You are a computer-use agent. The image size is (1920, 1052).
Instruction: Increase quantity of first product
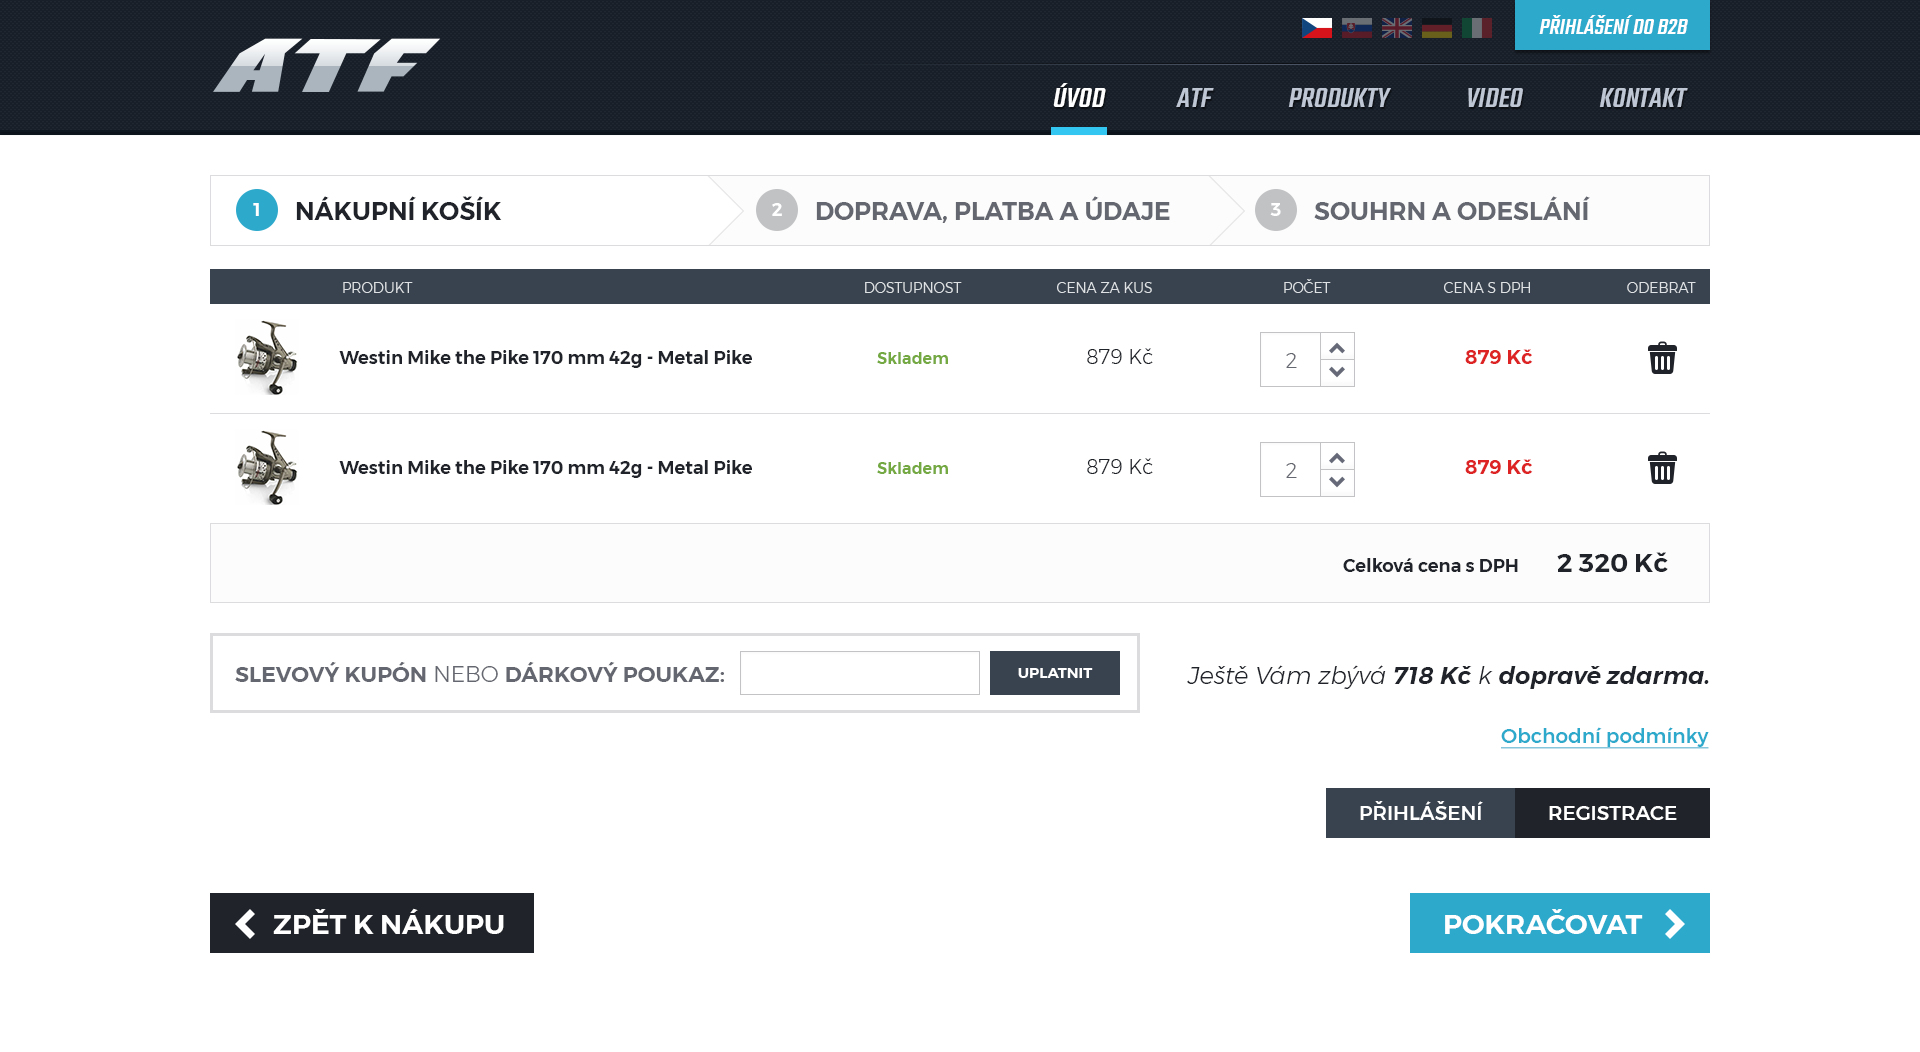pyautogui.click(x=1337, y=347)
